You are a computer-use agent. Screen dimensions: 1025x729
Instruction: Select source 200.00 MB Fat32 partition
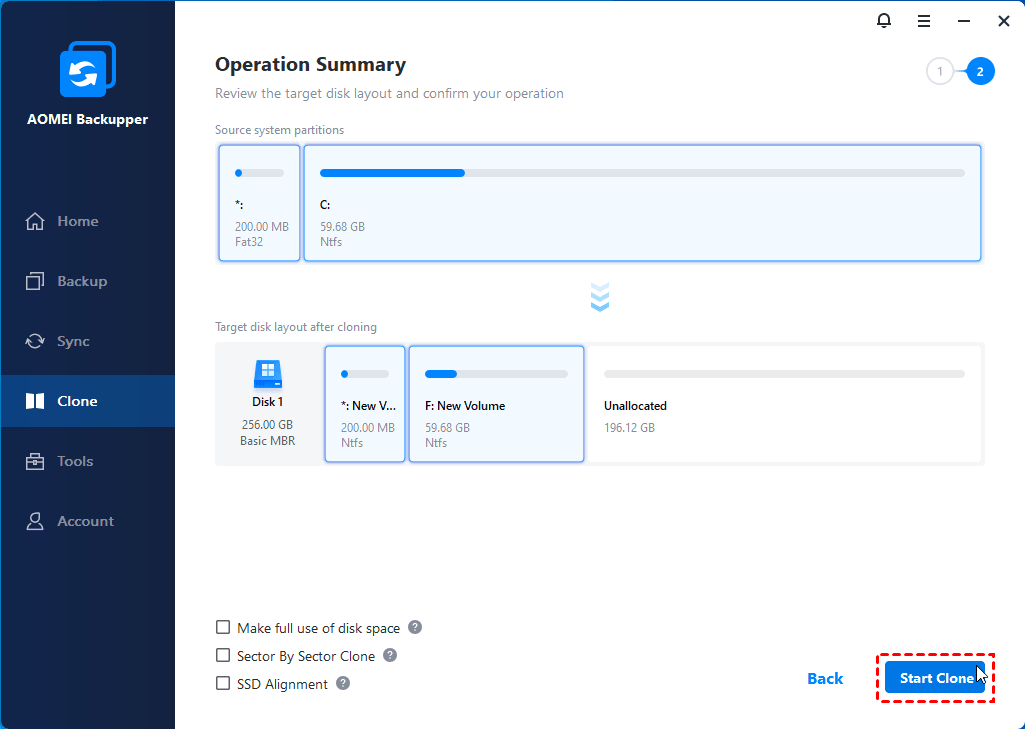point(260,203)
